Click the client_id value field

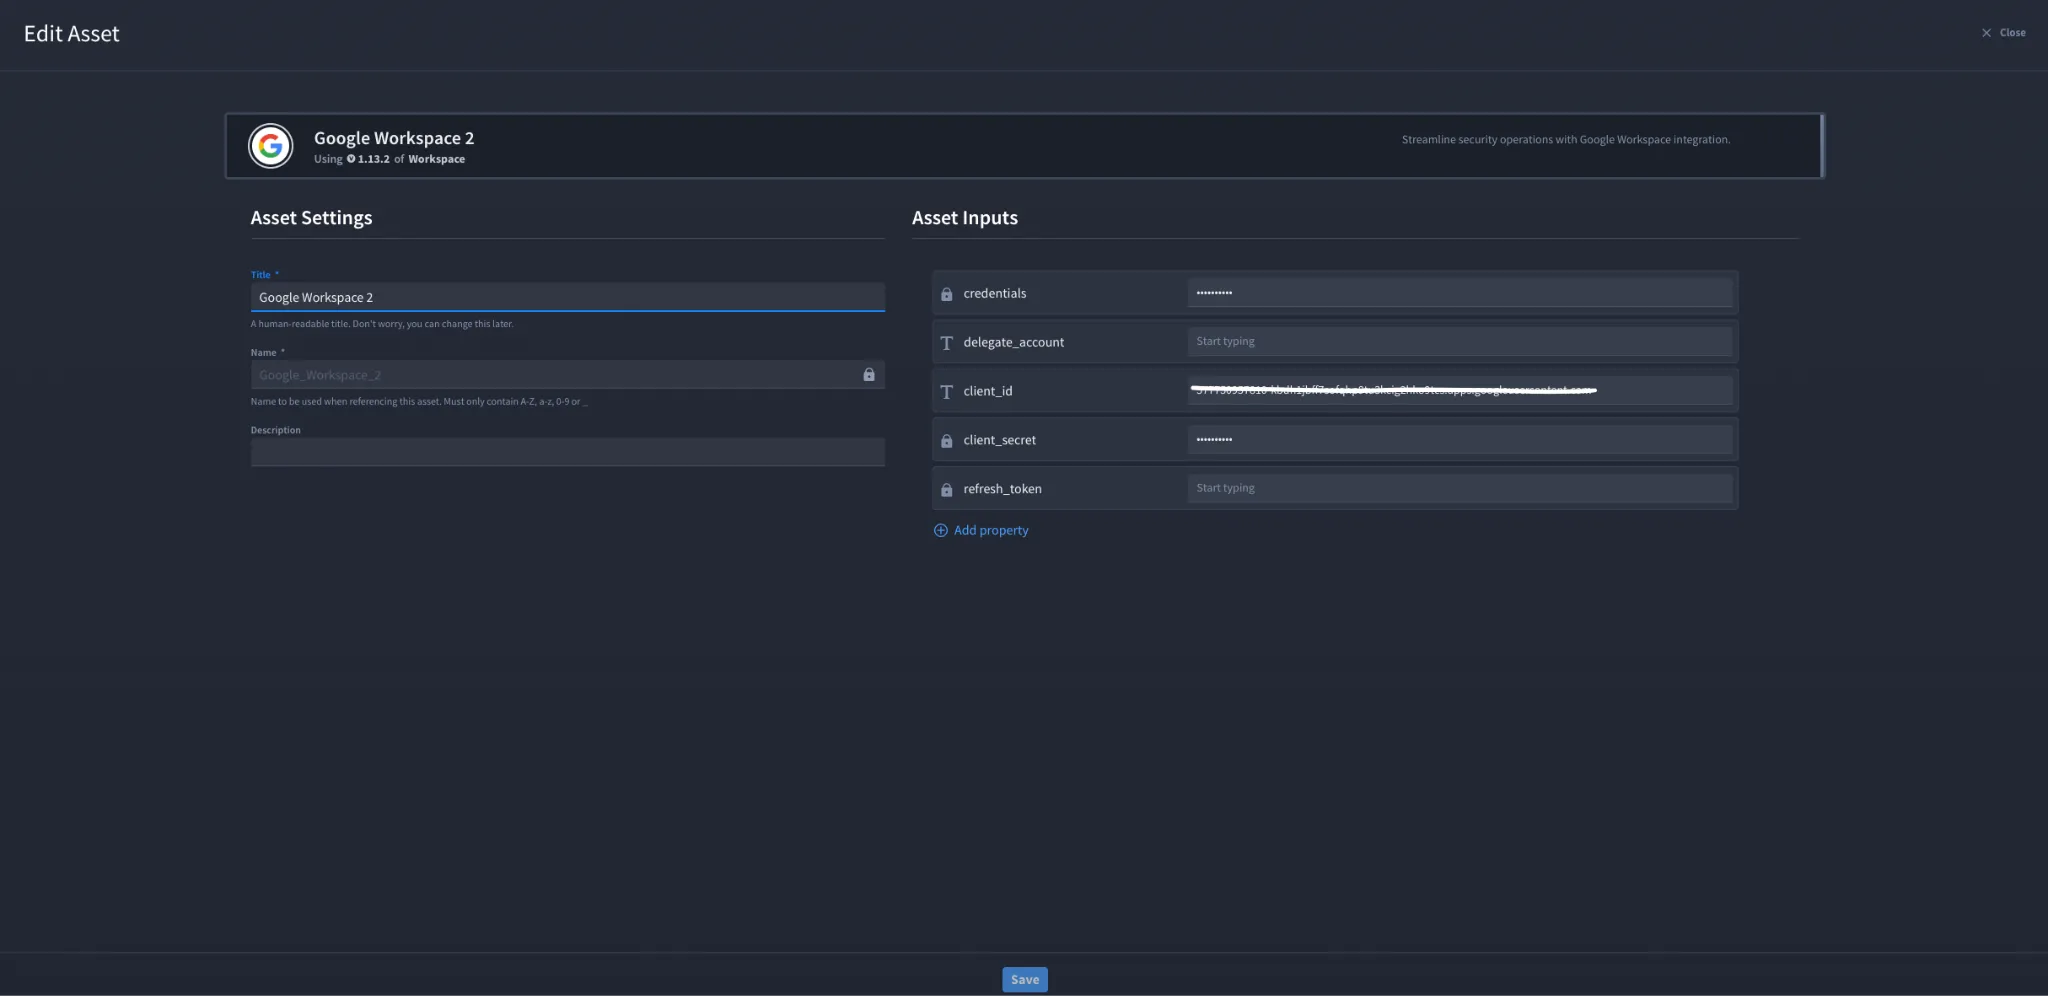click(1459, 391)
